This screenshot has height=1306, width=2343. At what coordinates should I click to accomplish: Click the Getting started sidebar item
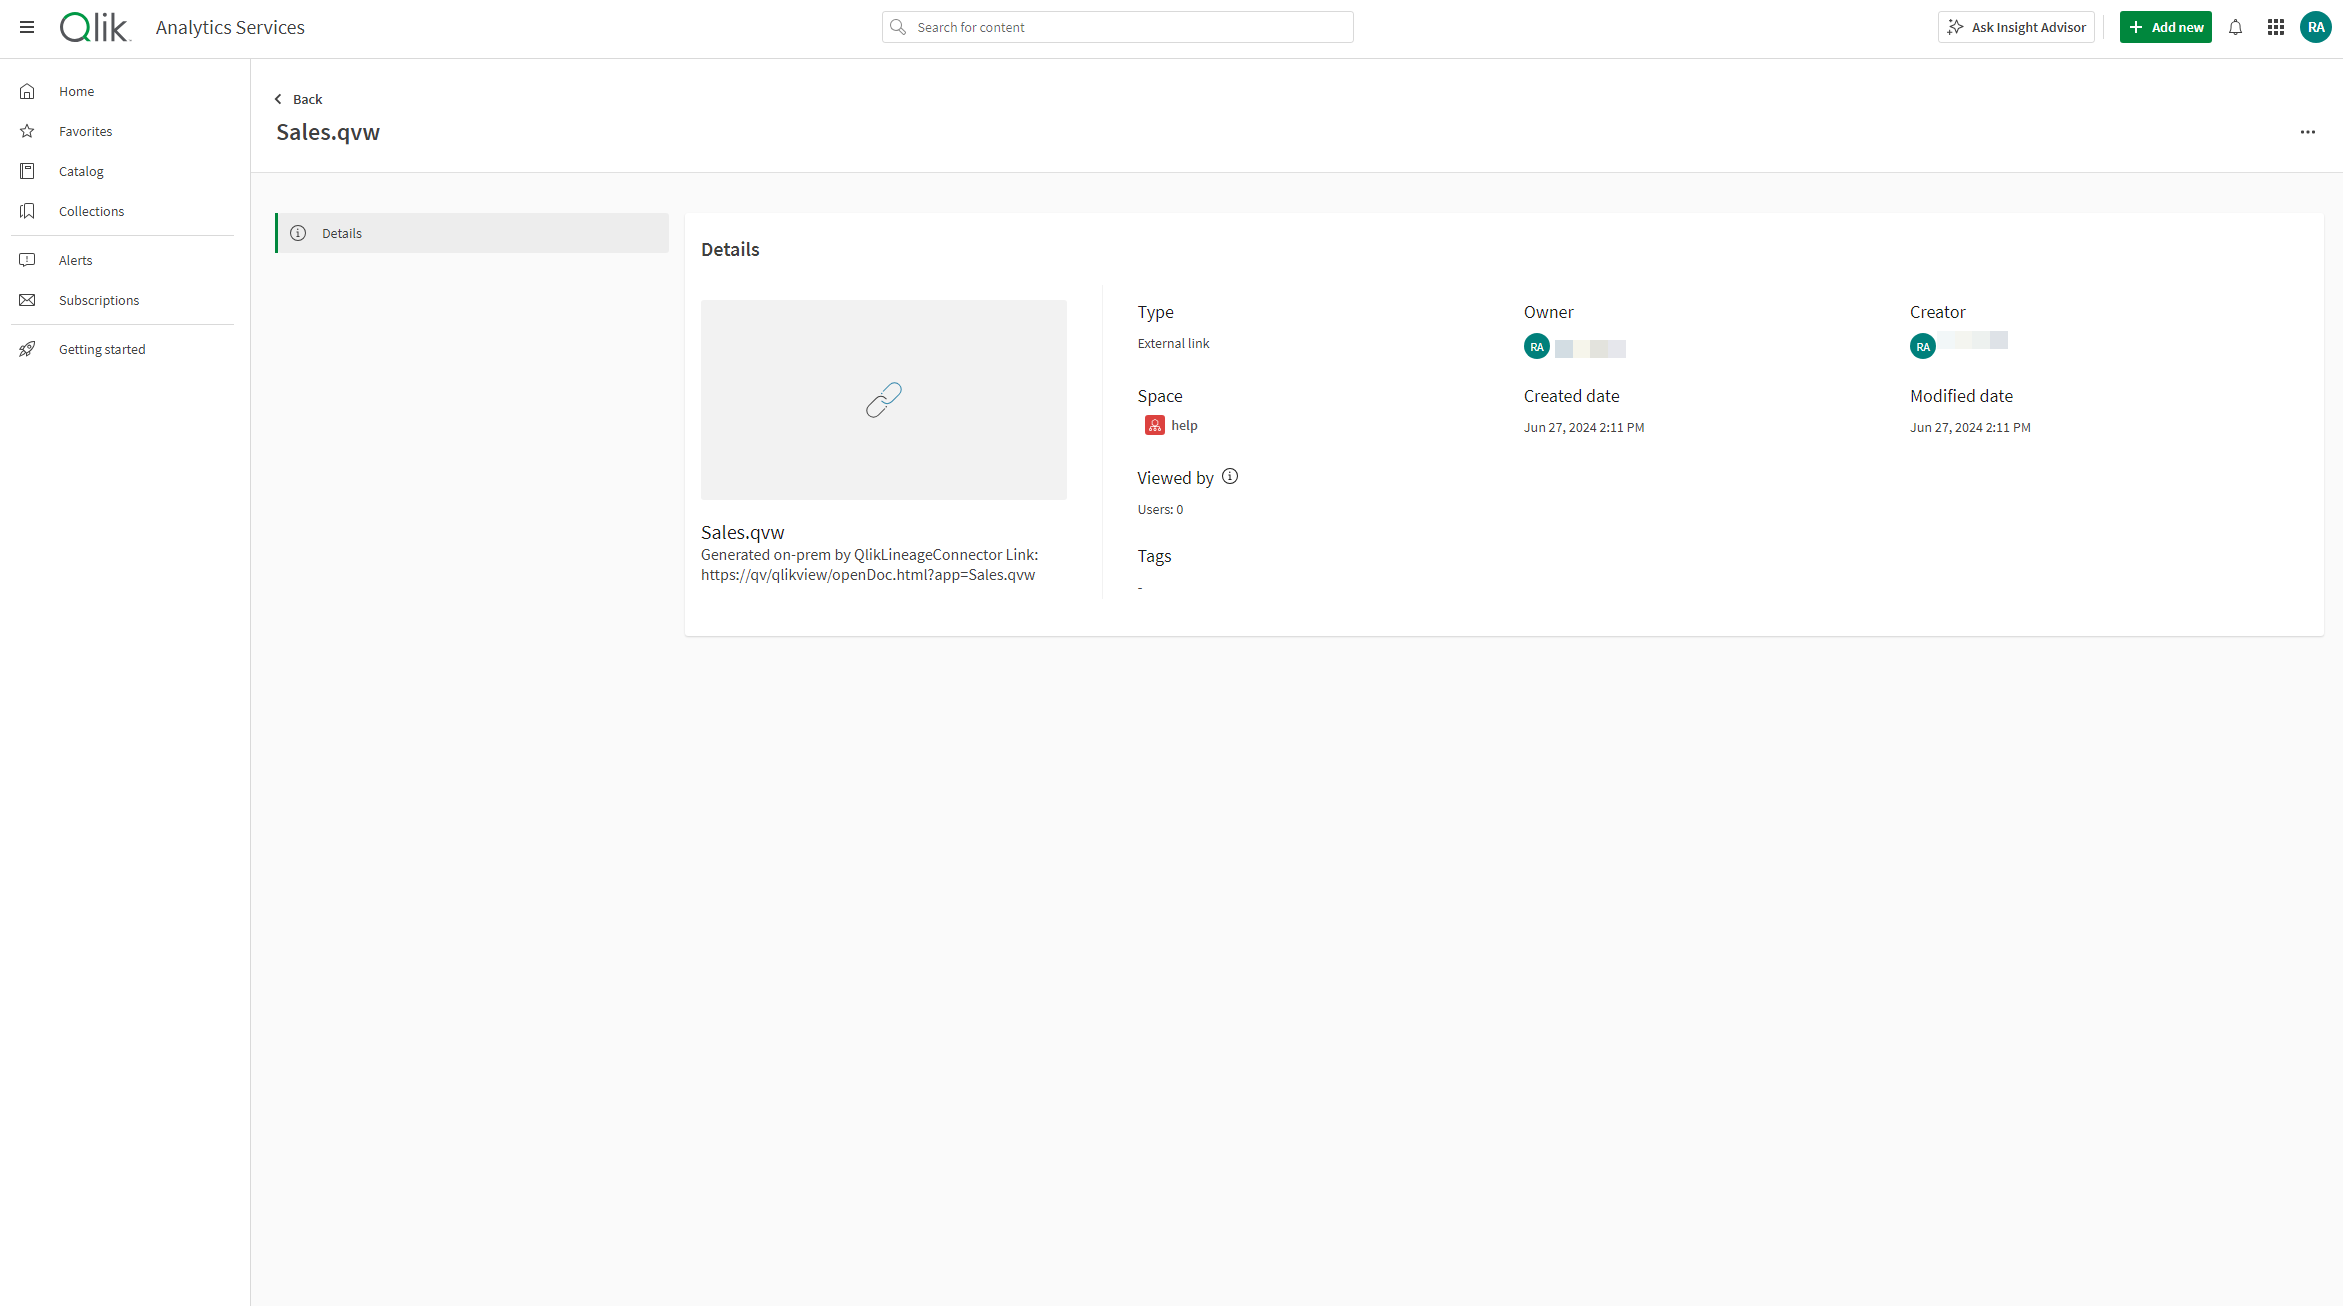click(x=101, y=349)
